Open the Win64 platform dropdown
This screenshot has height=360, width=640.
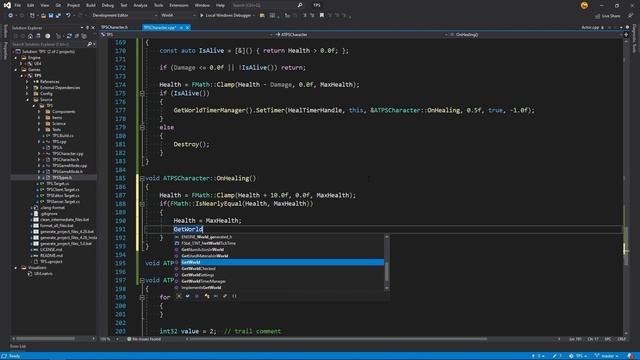click(178, 16)
